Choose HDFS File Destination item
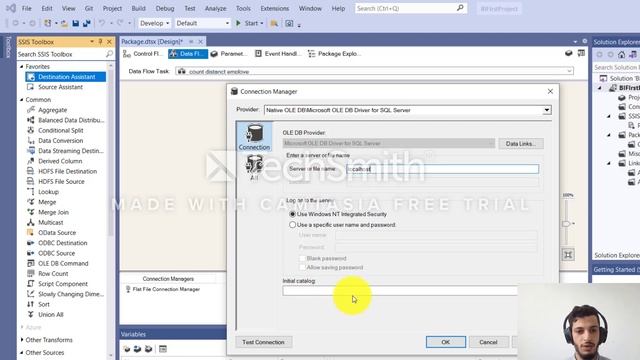Screen dimensions: 640x360 tap(67, 171)
